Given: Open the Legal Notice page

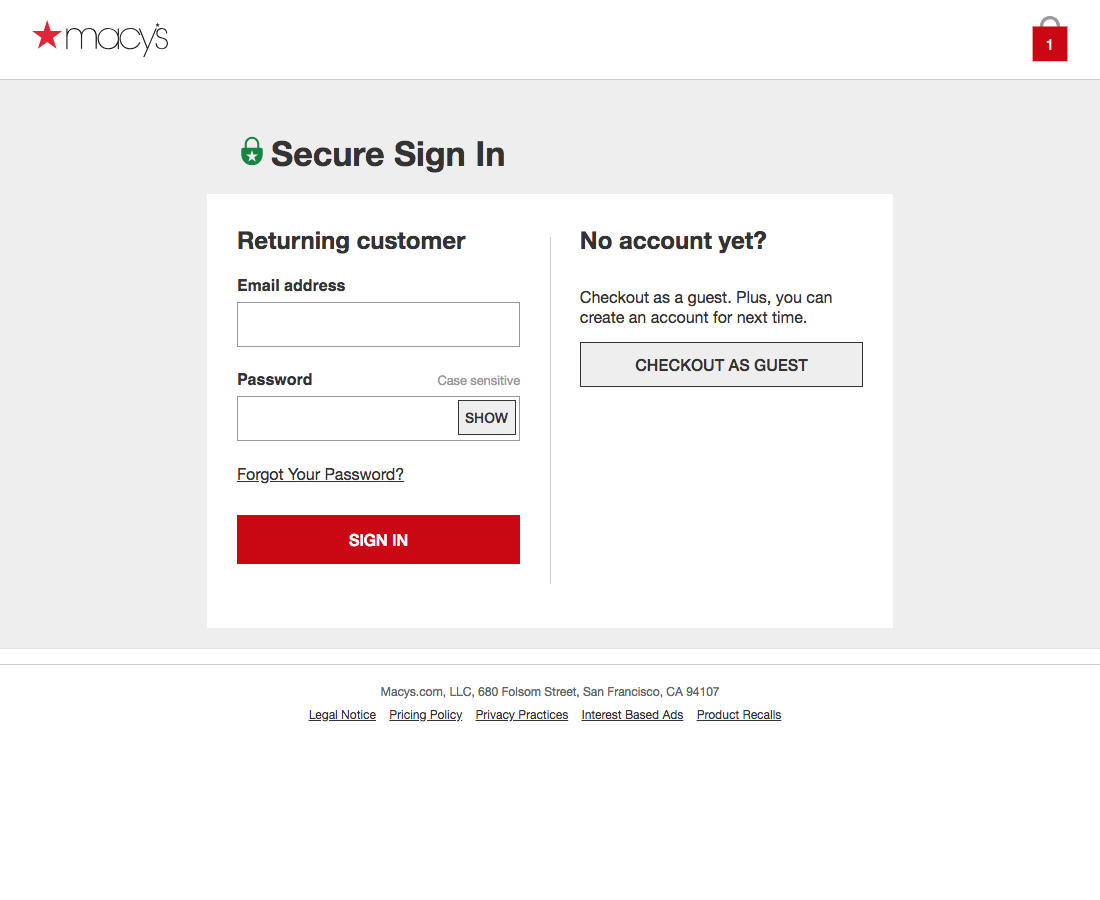Looking at the screenshot, I should click(342, 714).
